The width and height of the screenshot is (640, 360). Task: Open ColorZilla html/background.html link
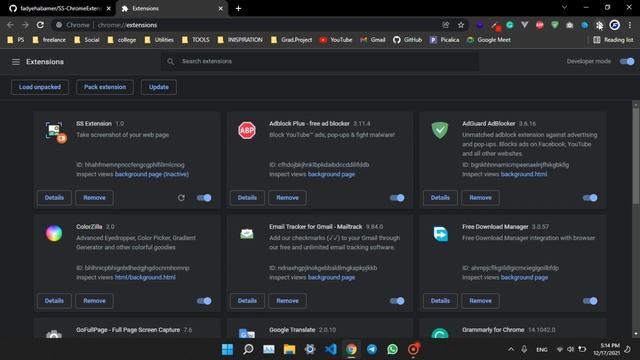click(x=145, y=278)
